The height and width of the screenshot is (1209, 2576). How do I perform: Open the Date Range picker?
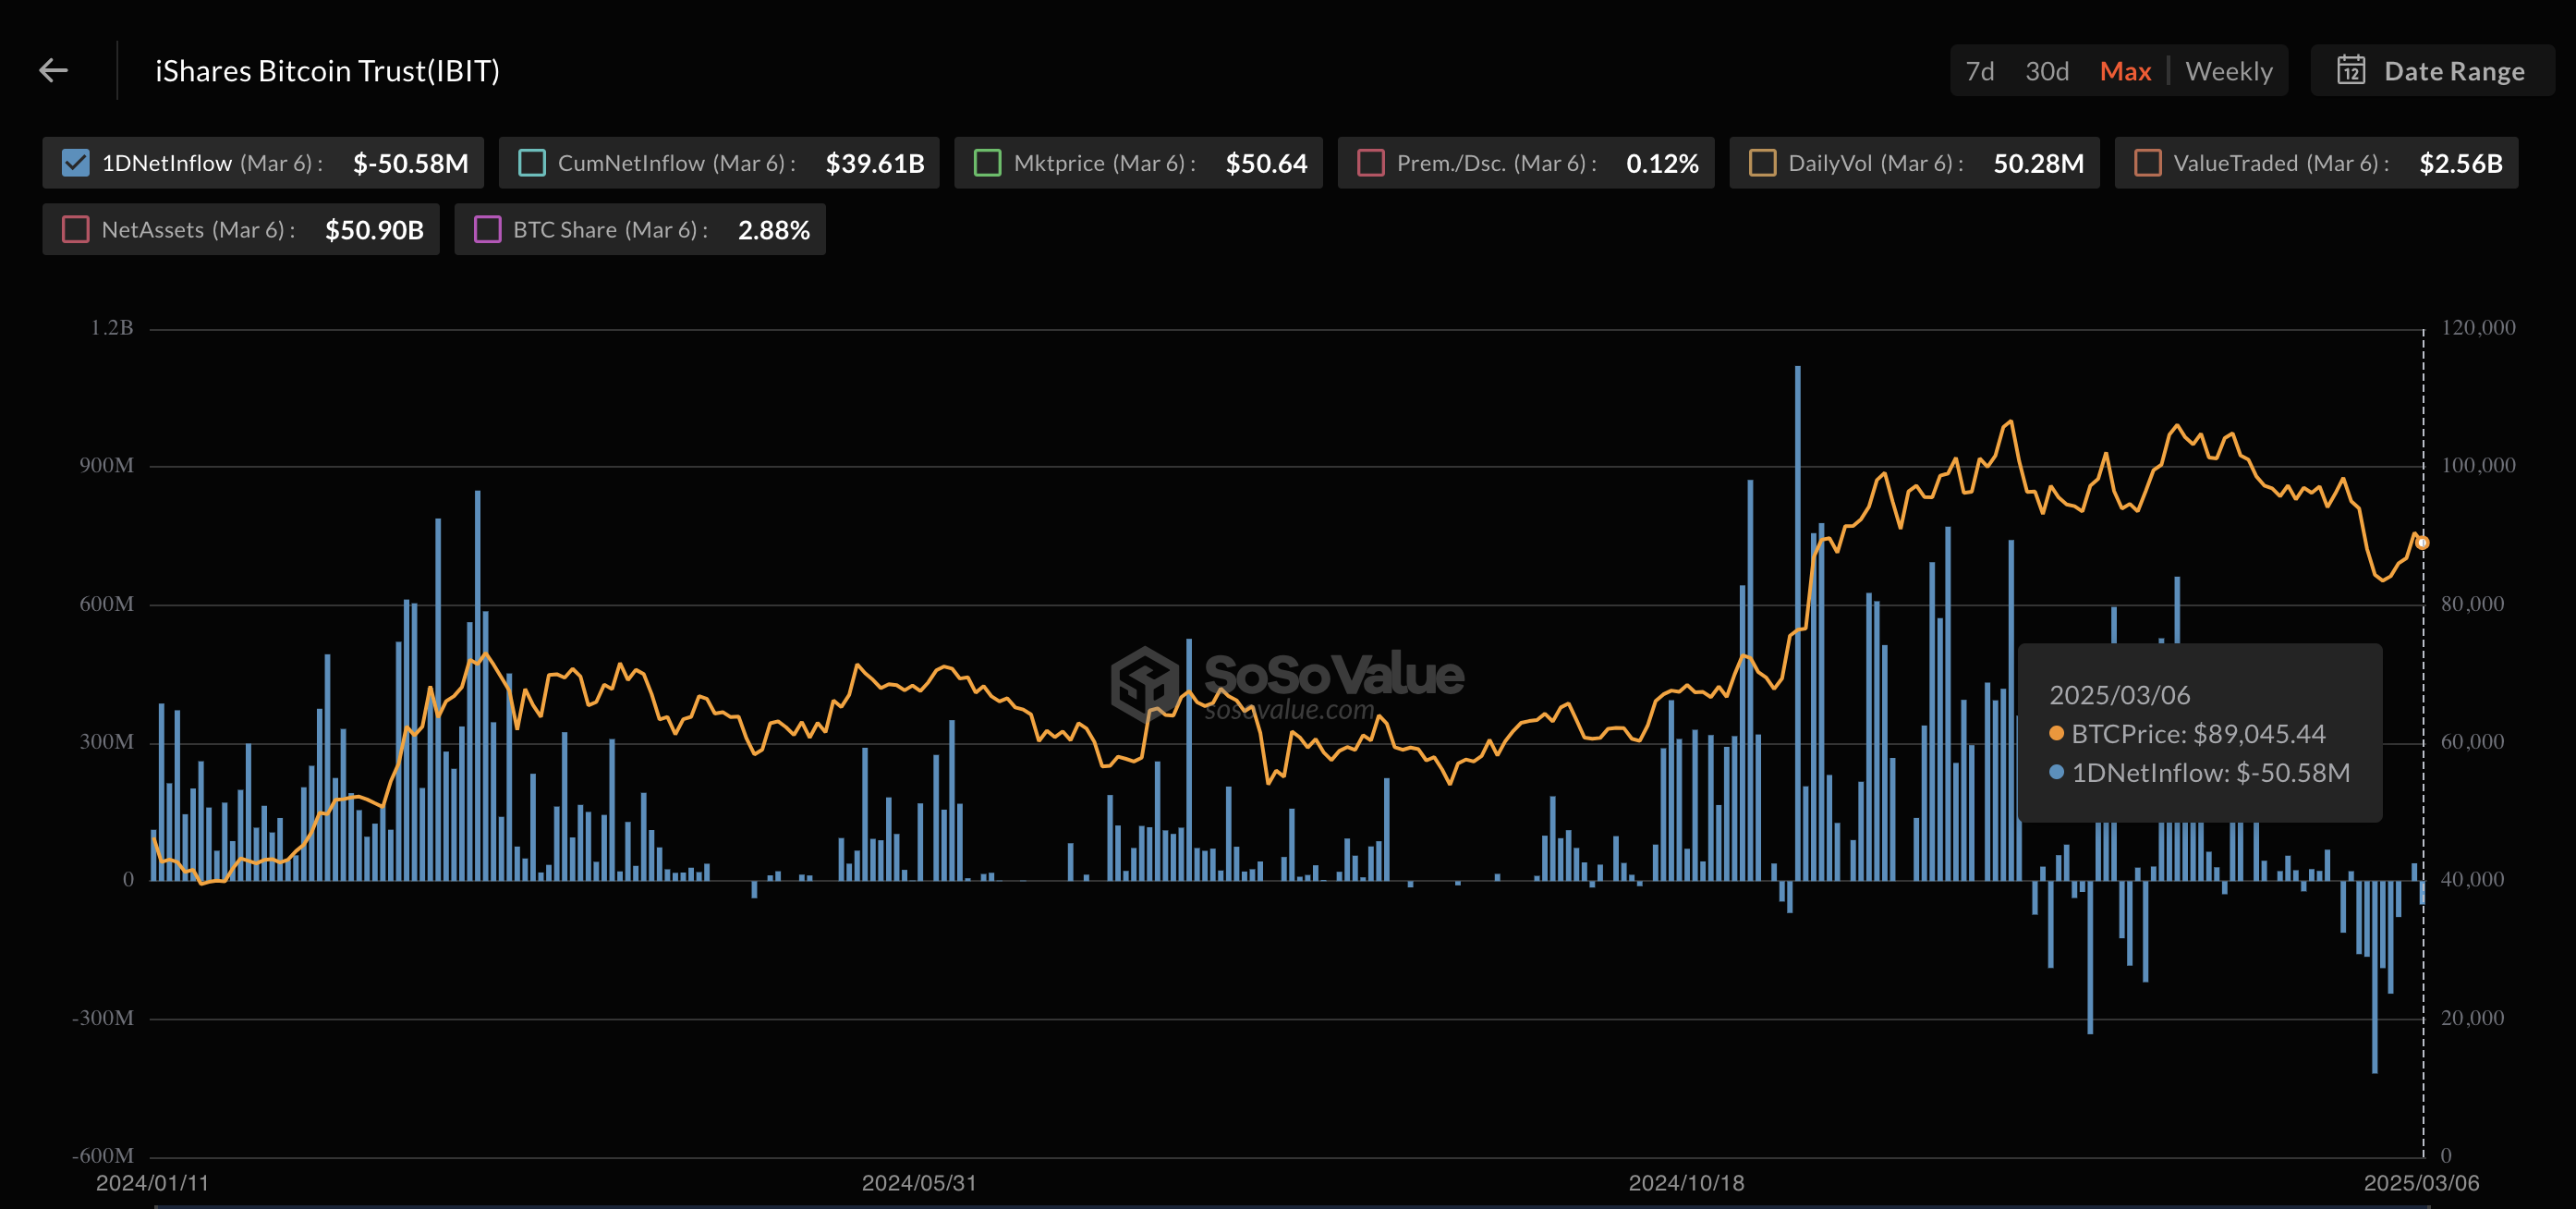(x=2431, y=71)
